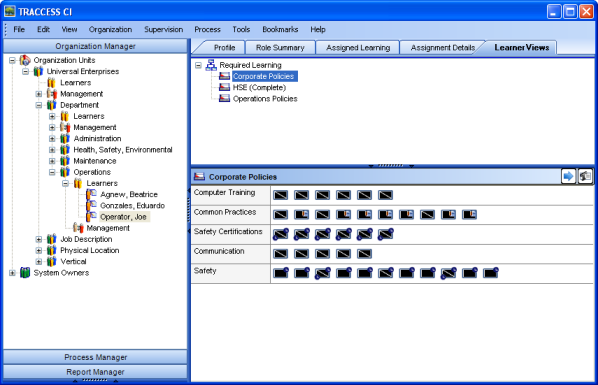598x385 pixels.
Task: Click third task icon in Safety row
Action: pyautogui.click(x=323, y=273)
